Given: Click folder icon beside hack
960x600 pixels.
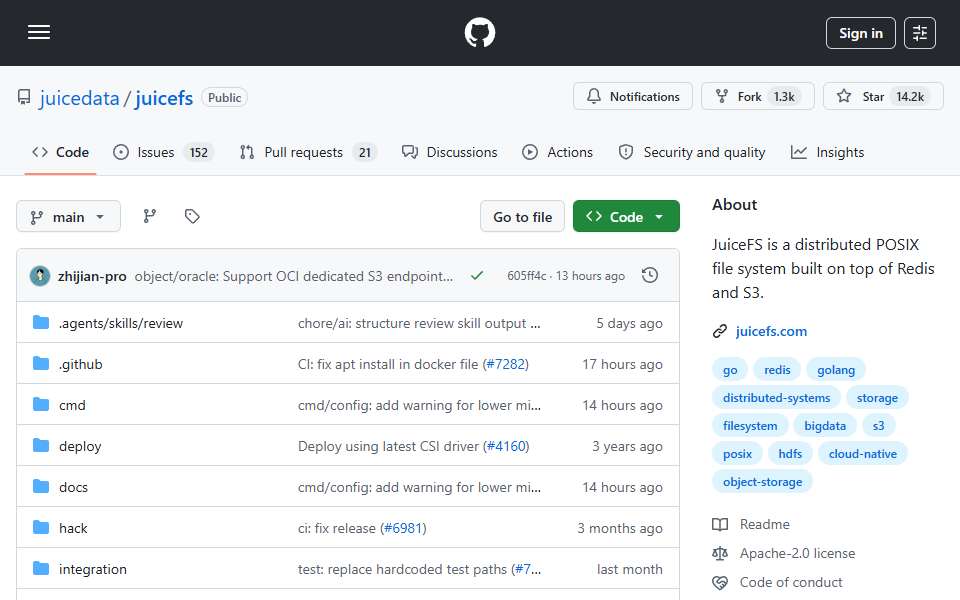Looking at the screenshot, I should pyautogui.click(x=41, y=528).
